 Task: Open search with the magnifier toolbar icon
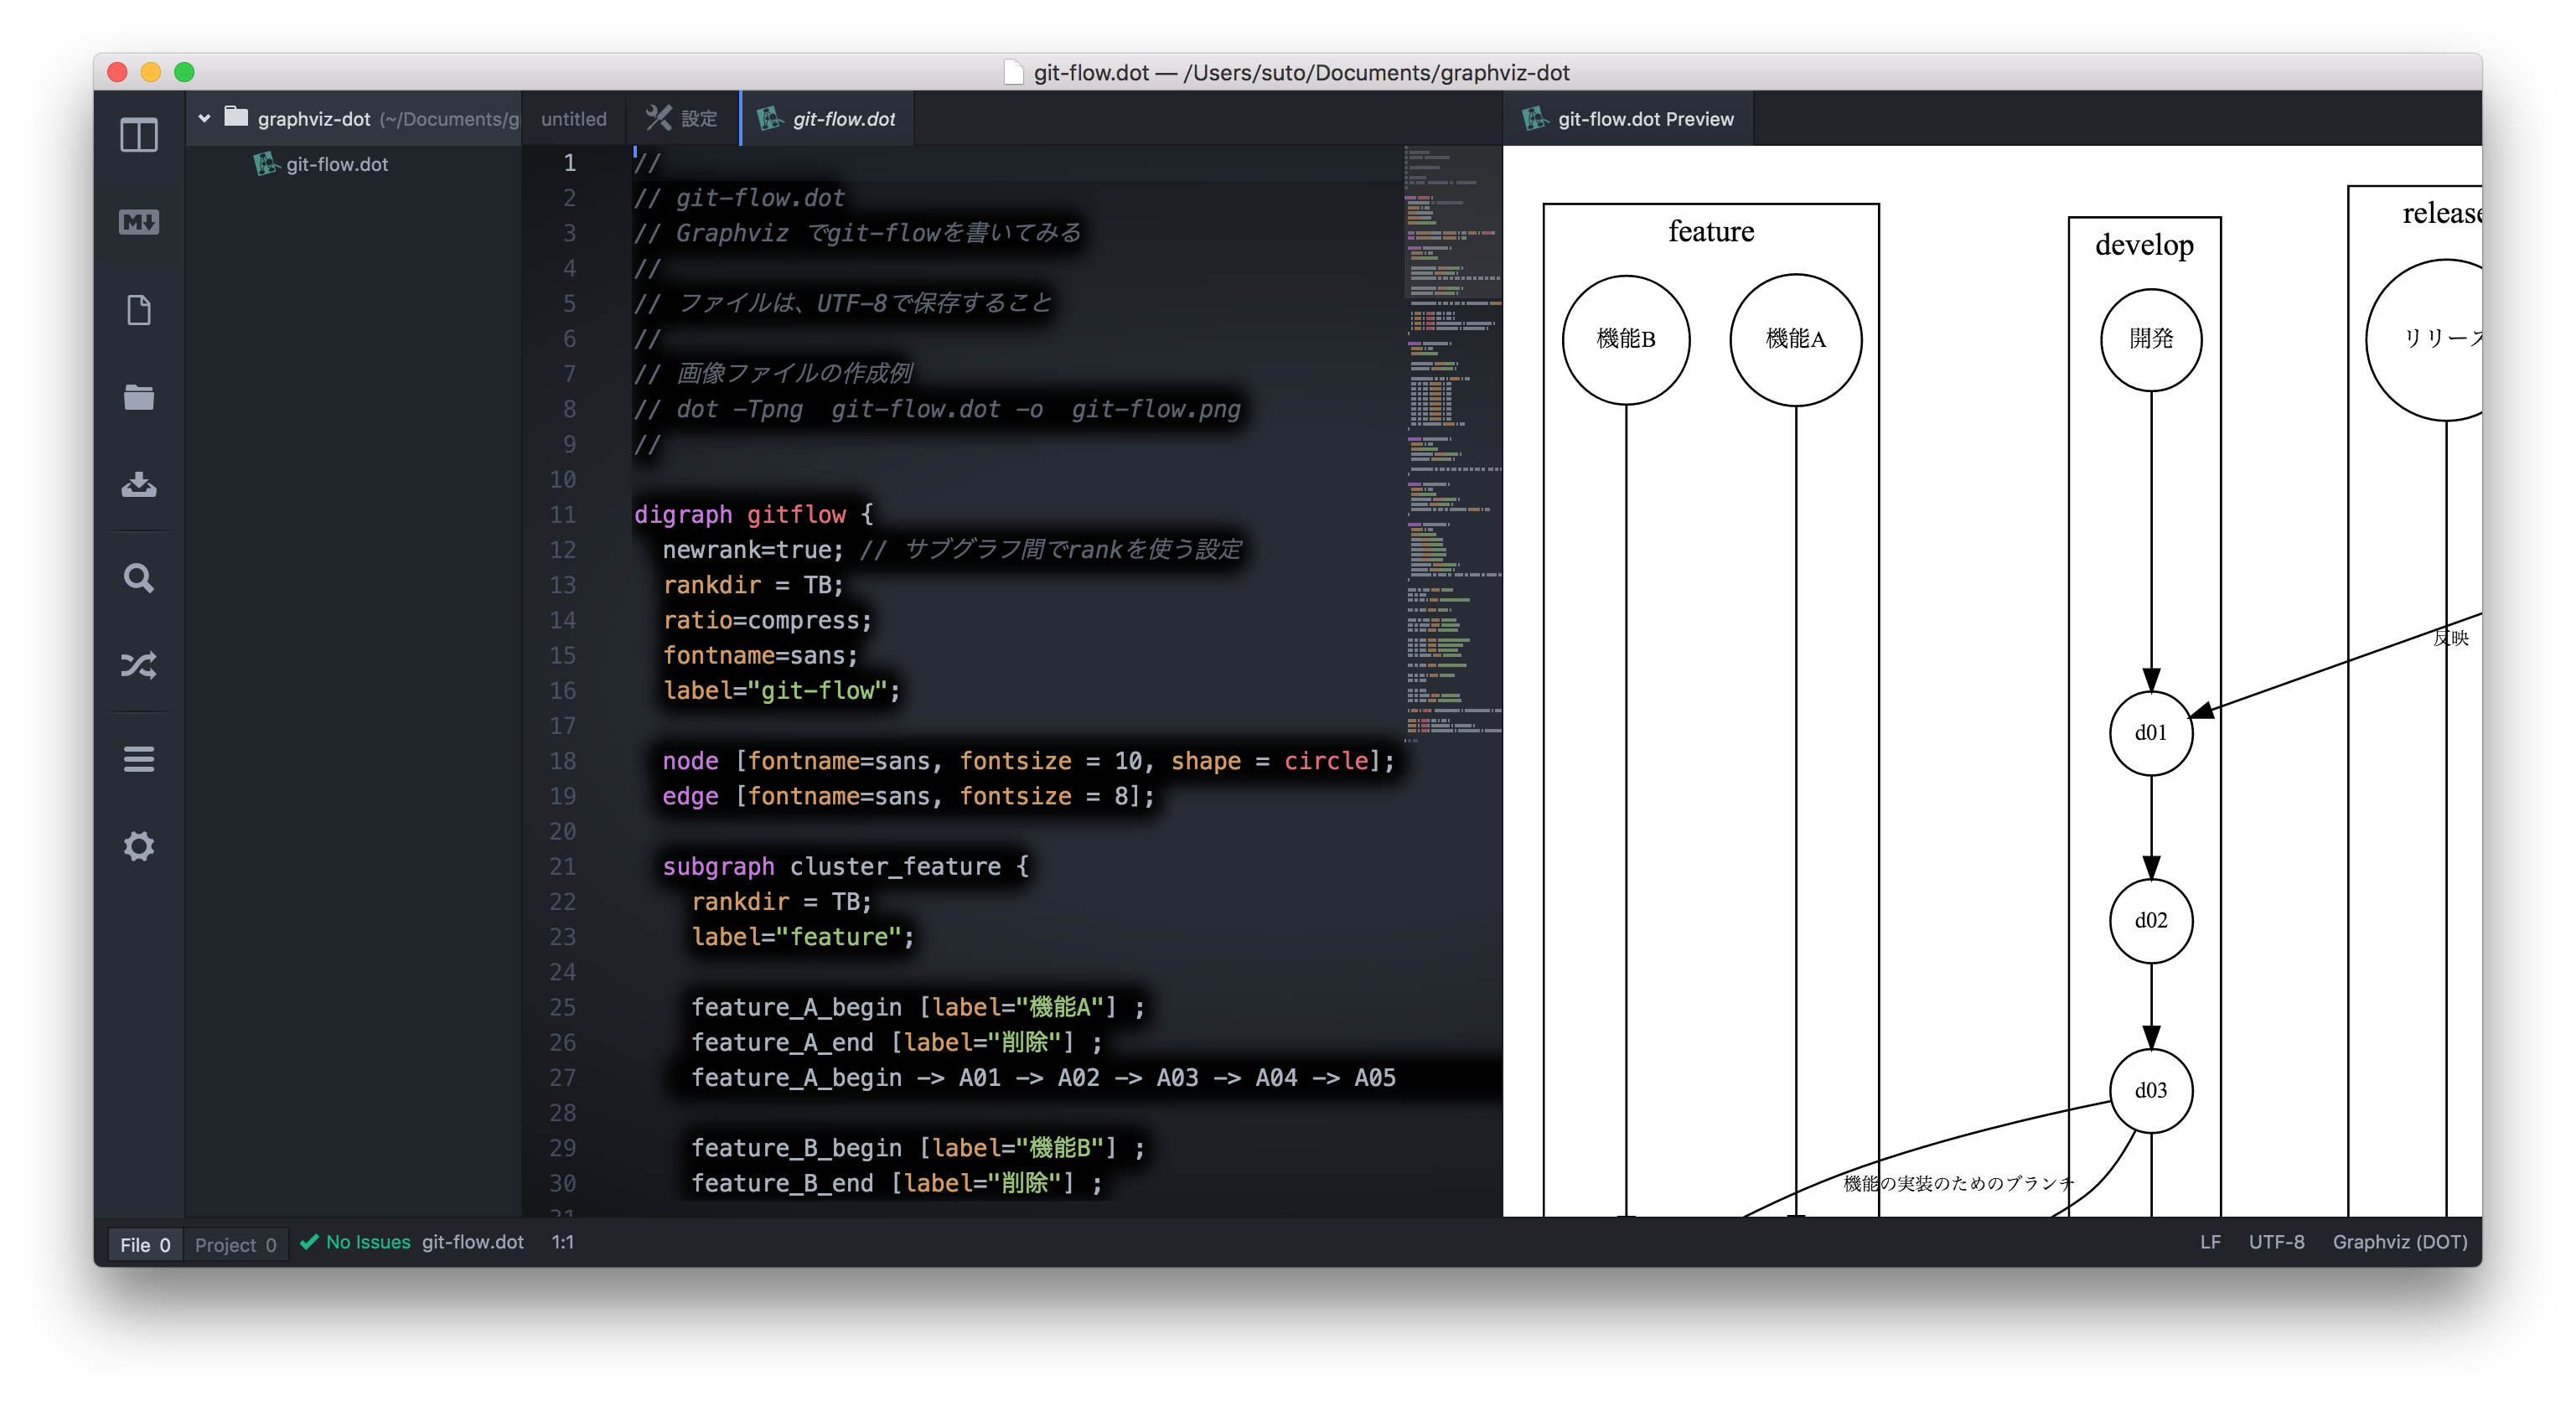tap(138, 578)
